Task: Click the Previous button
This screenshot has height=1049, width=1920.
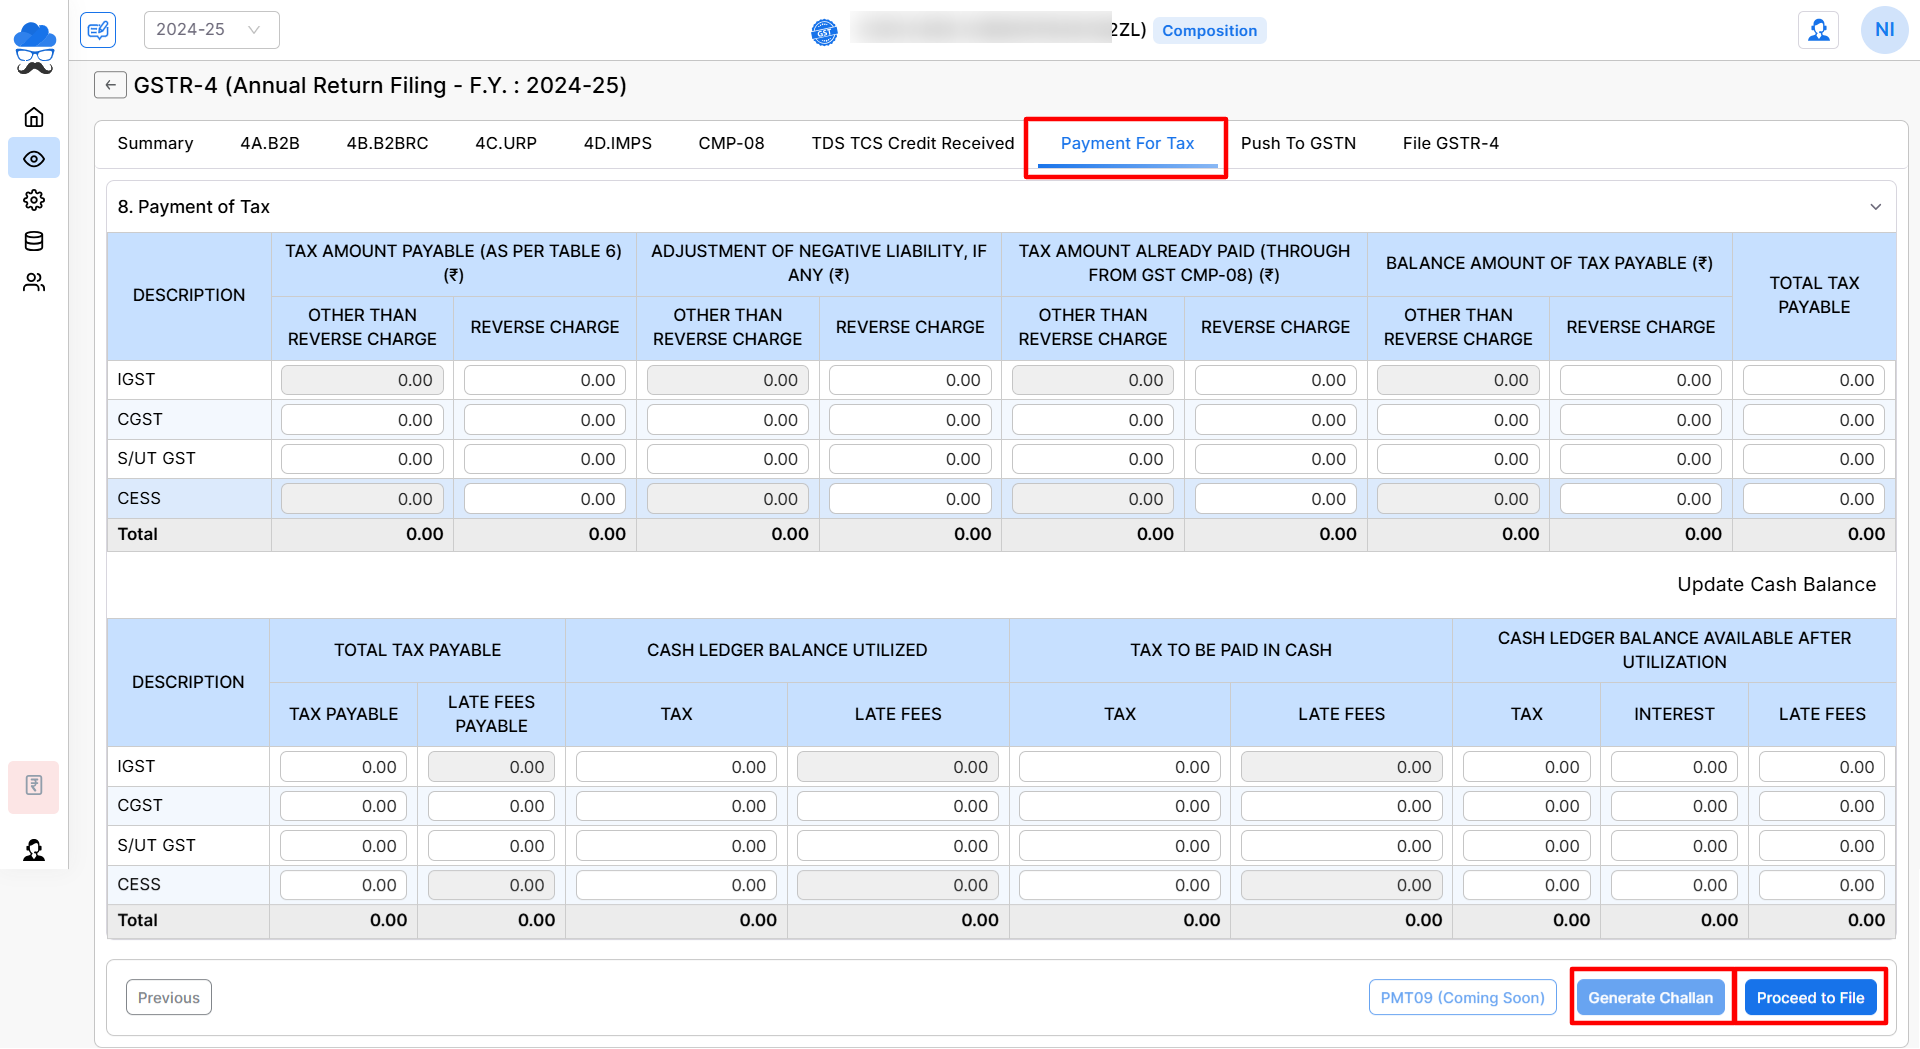Action: click(169, 997)
